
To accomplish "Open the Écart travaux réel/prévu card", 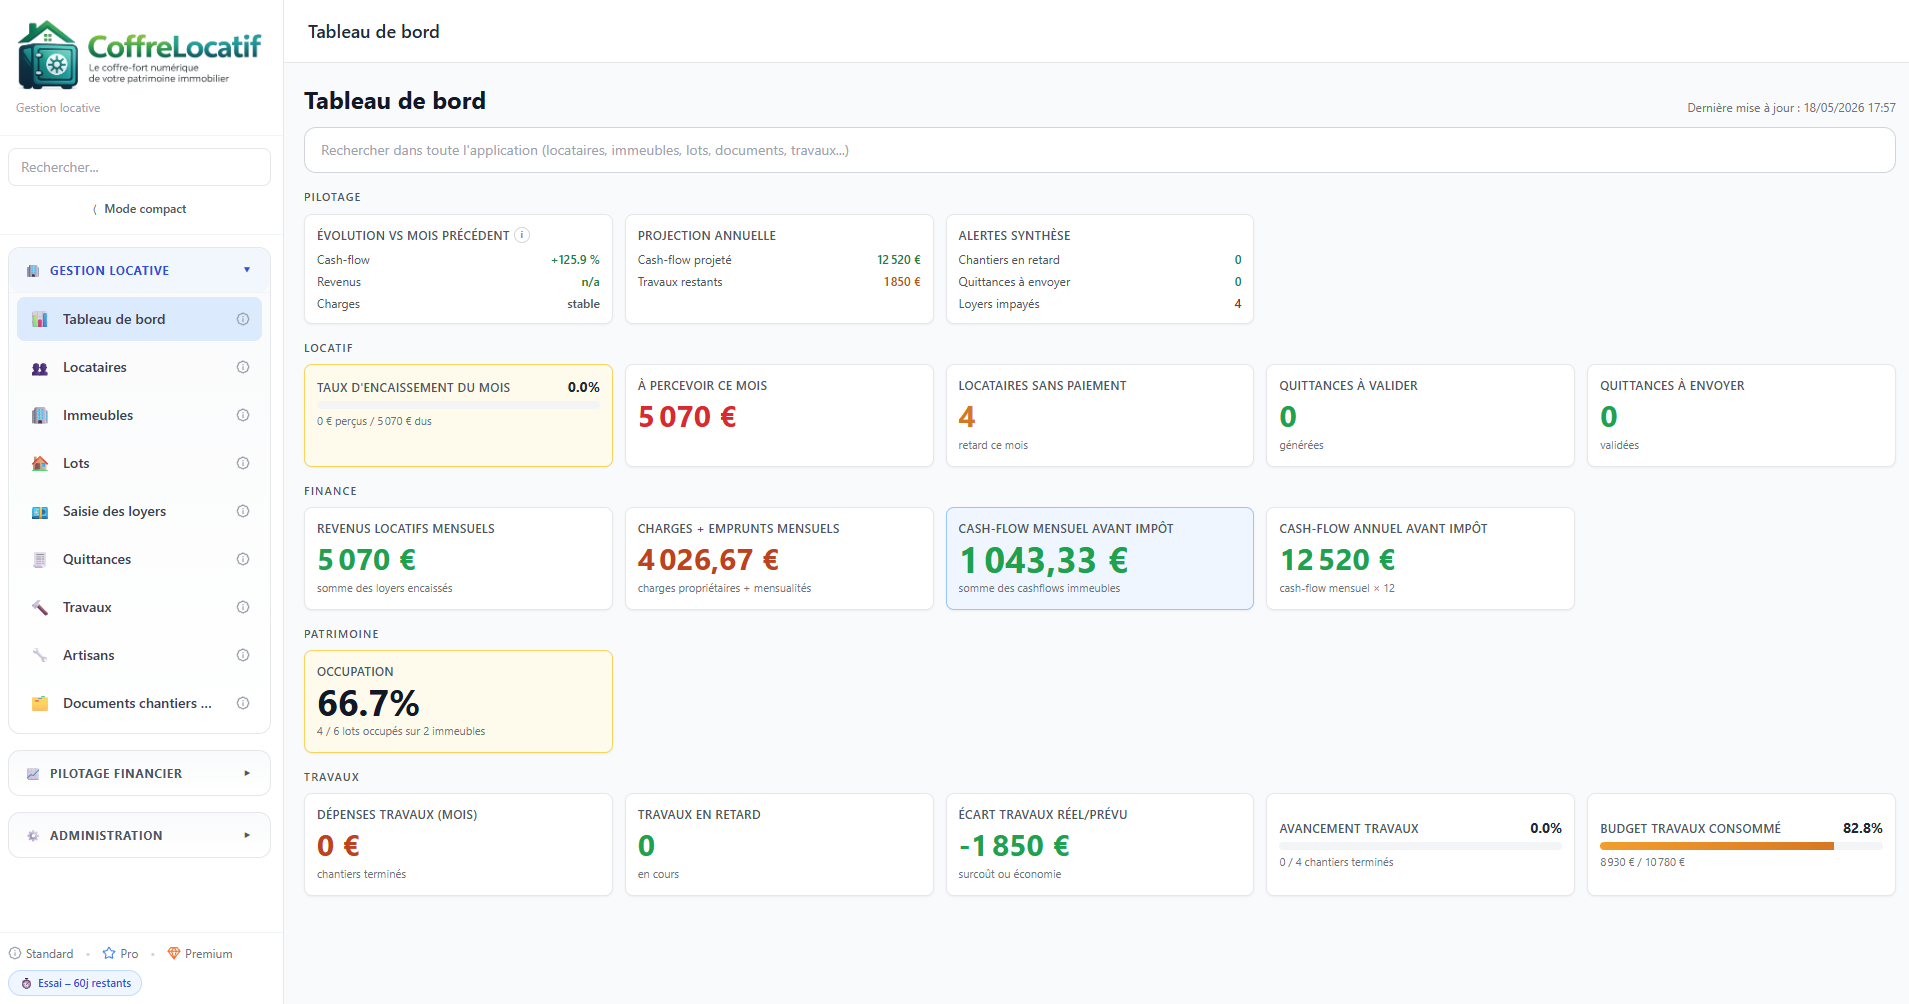I will point(1099,844).
